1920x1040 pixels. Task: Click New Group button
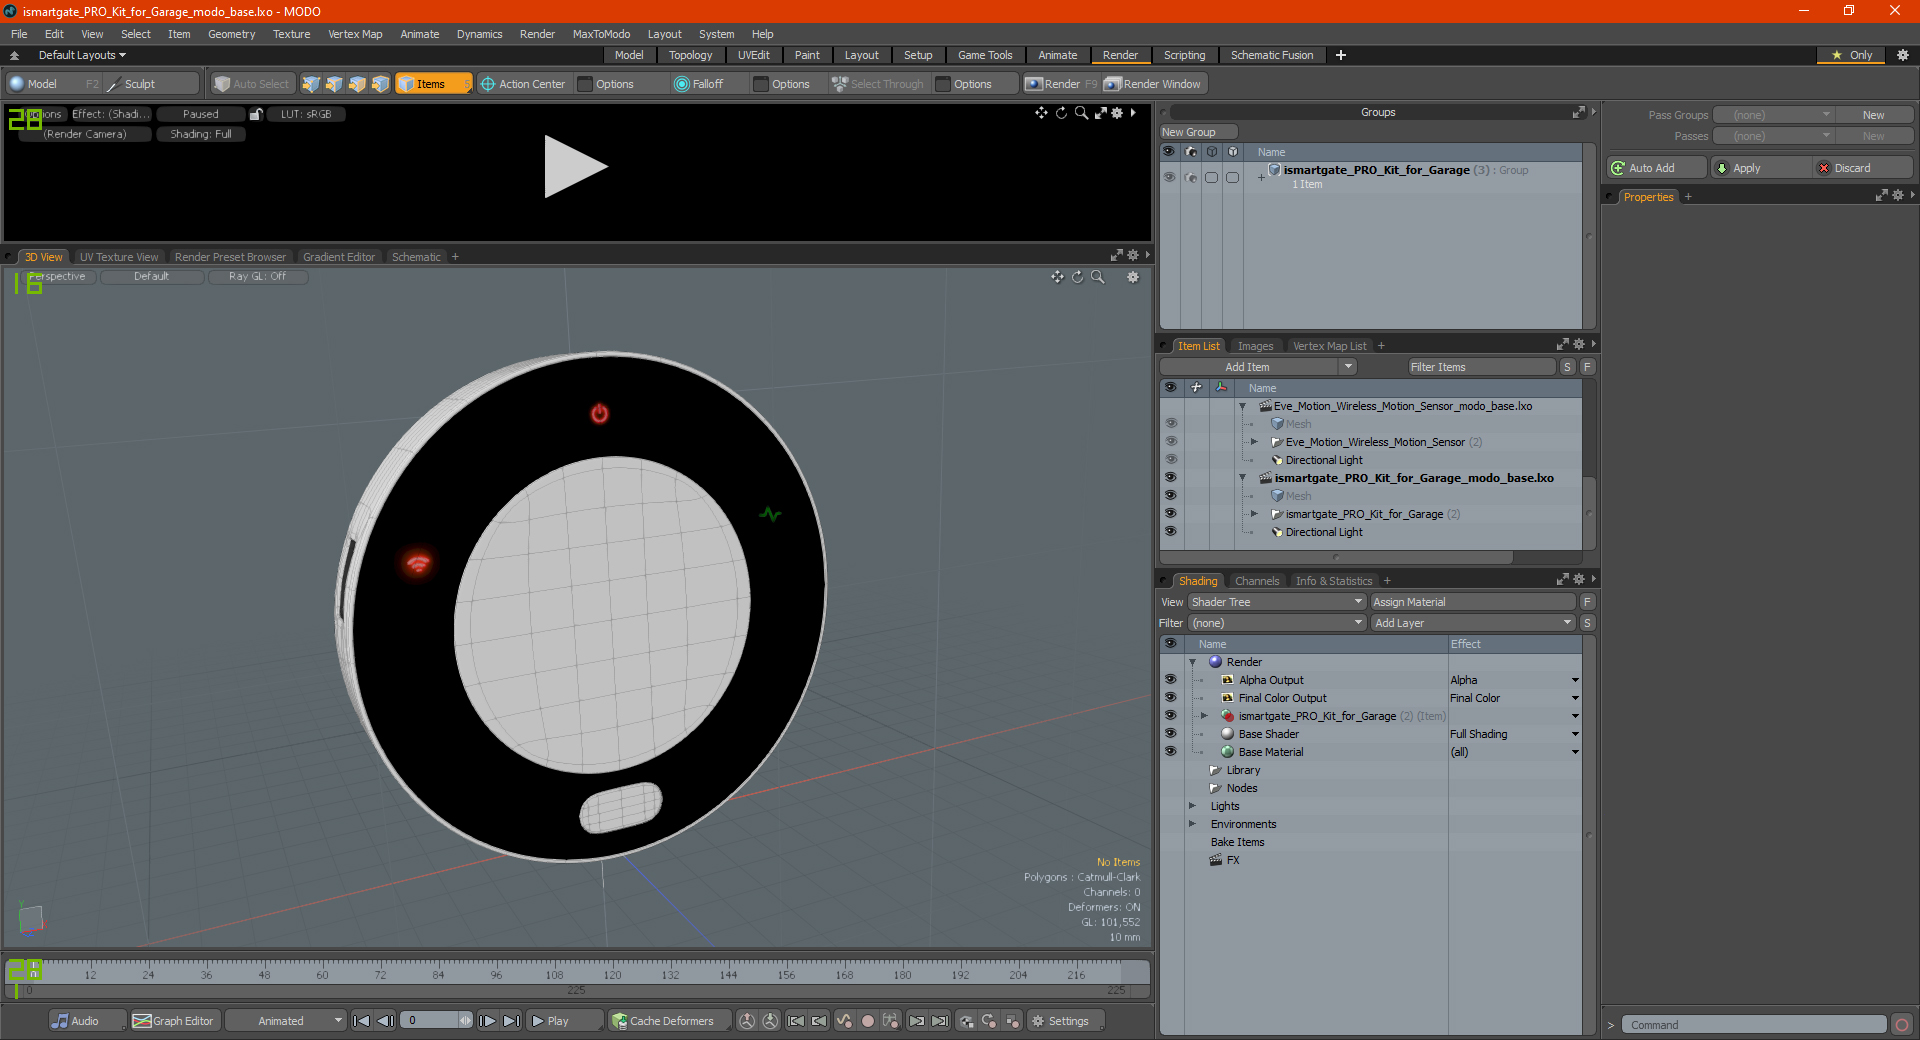1198,132
